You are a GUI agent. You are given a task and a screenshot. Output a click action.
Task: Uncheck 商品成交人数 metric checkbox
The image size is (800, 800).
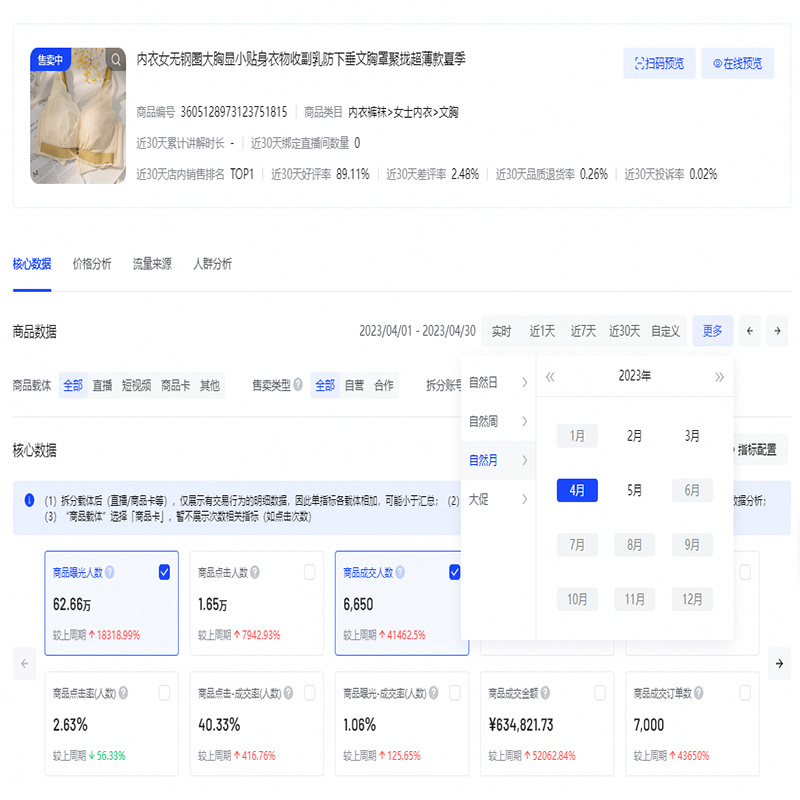coord(454,572)
